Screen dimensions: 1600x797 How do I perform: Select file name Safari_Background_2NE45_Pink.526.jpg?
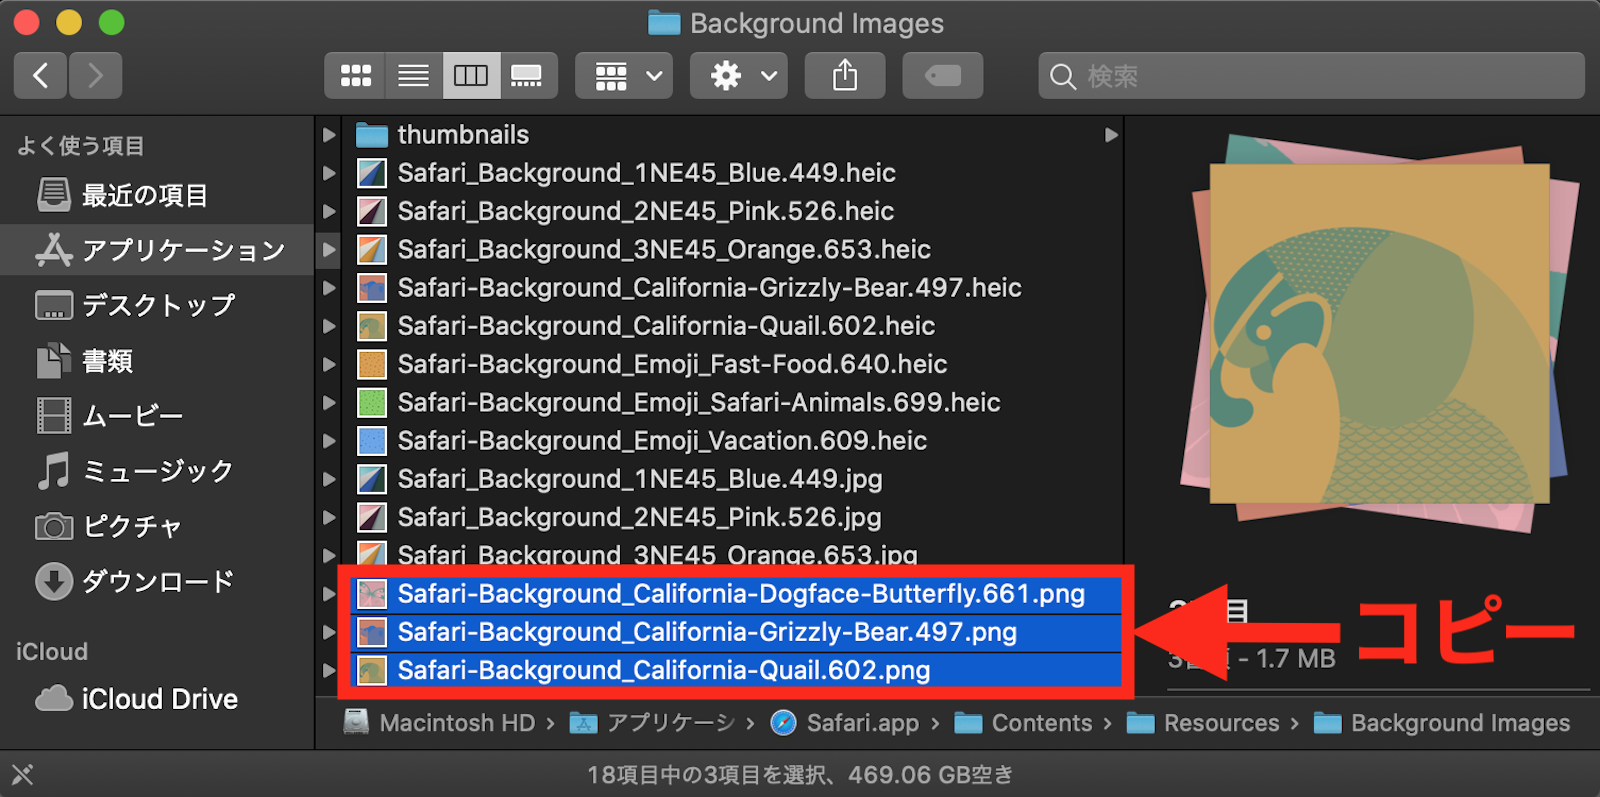tap(639, 517)
